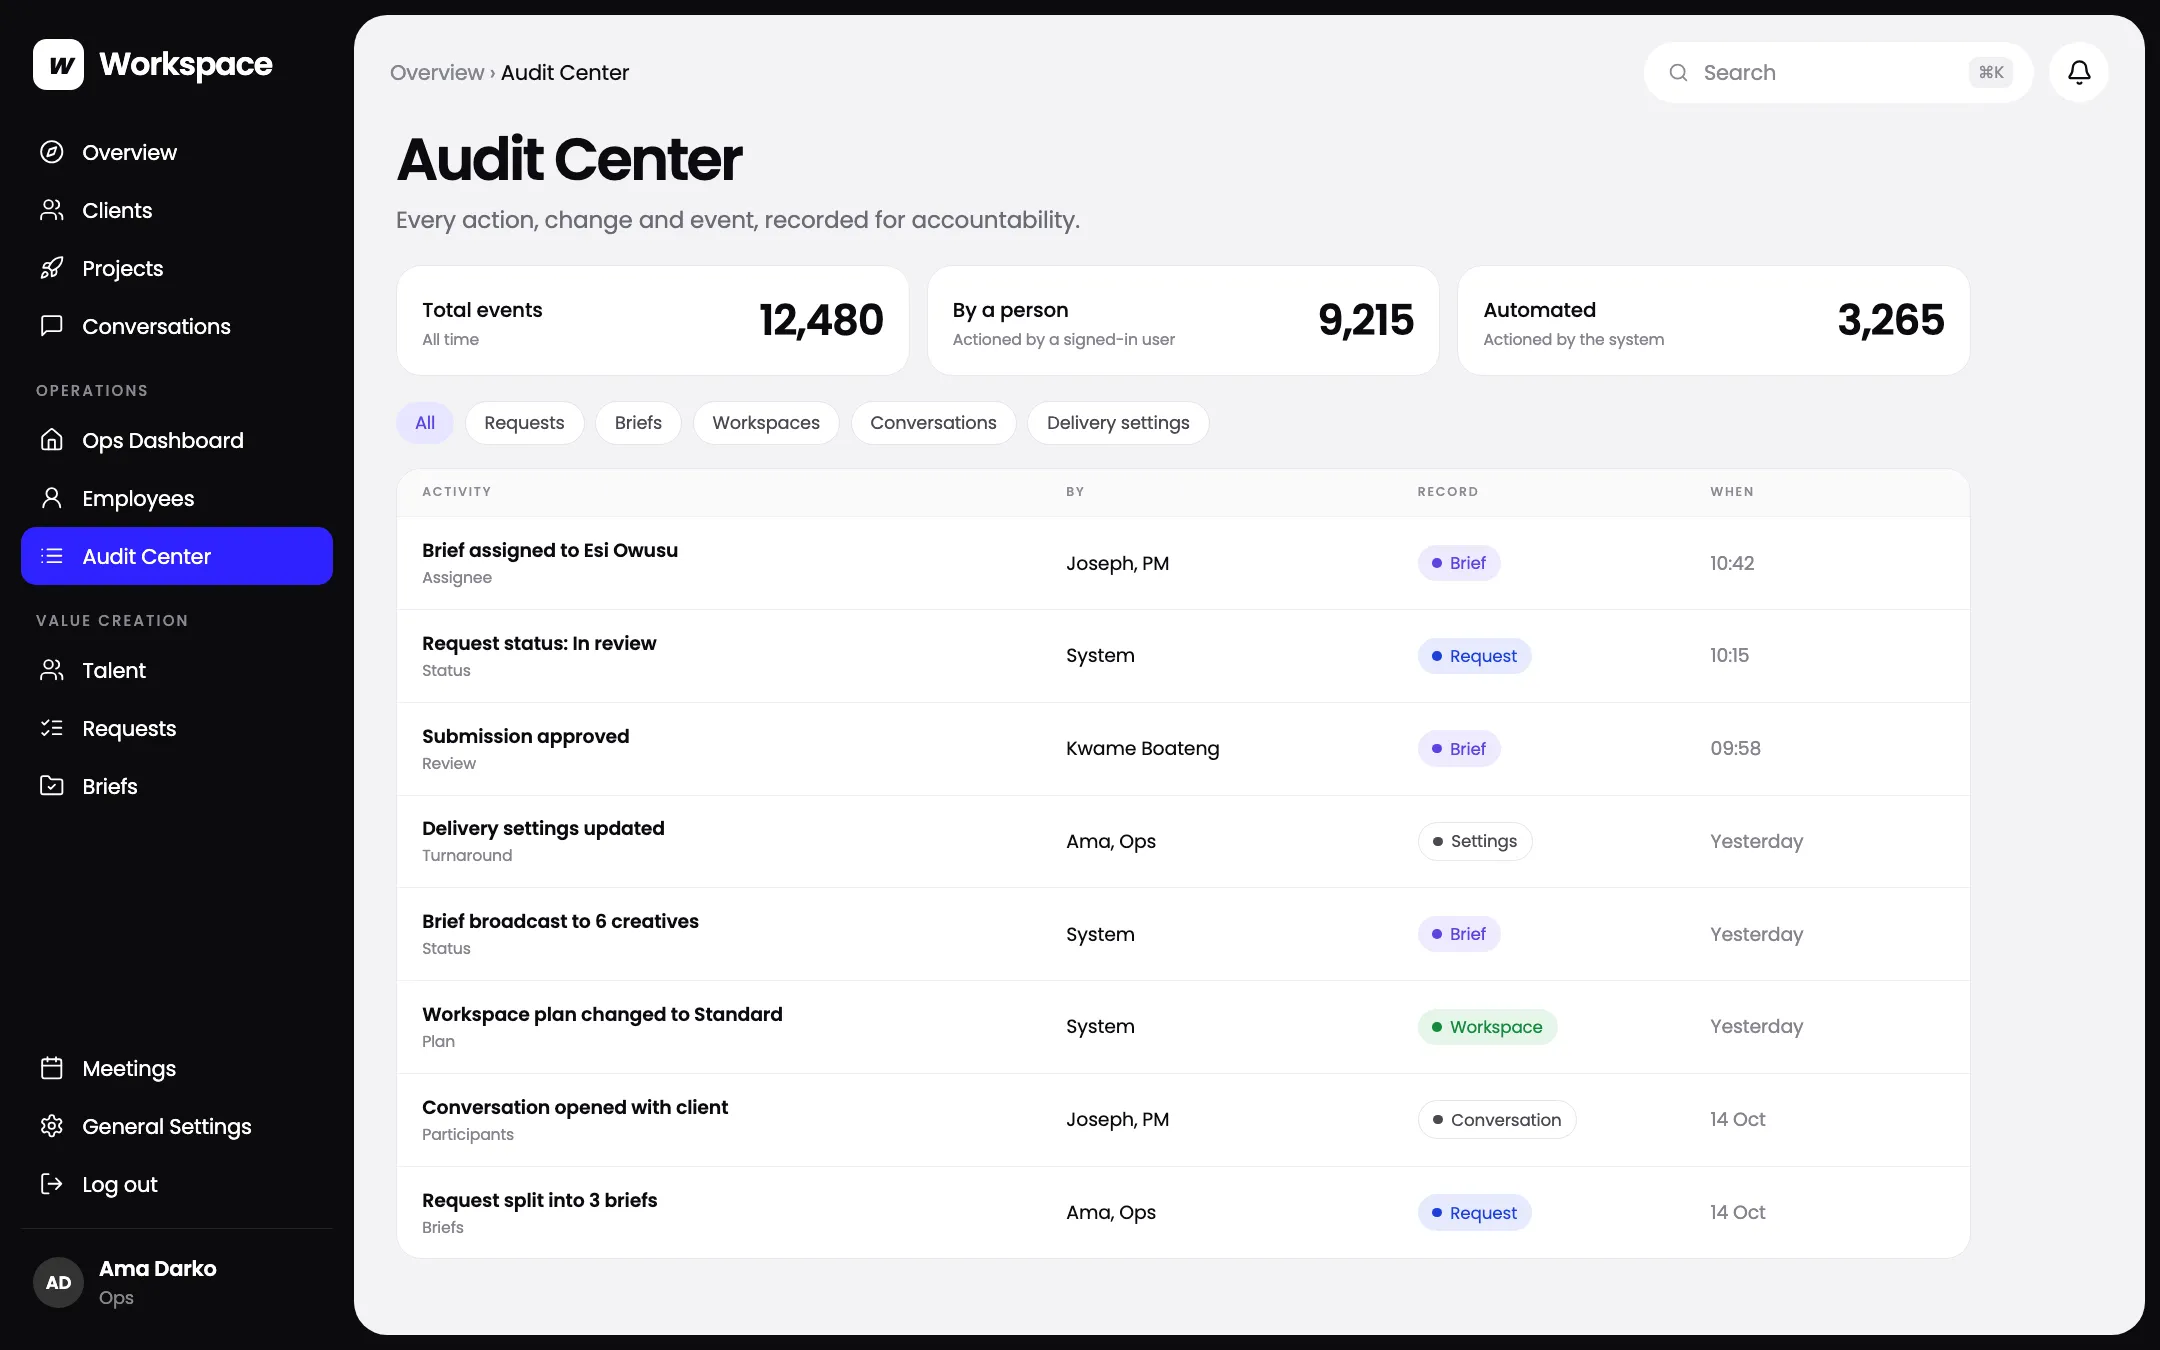Click the Clients people icon
This screenshot has height=1350, width=2160.
[x=52, y=210]
